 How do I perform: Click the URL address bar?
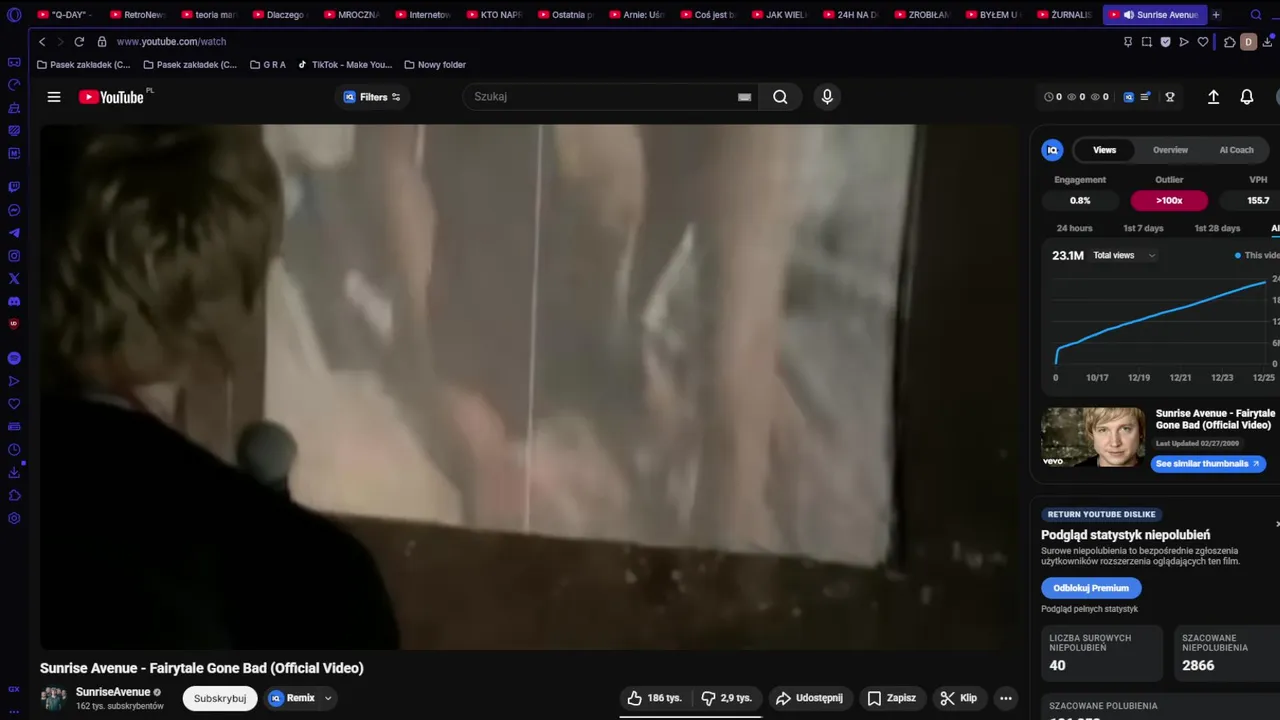coord(171,42)
